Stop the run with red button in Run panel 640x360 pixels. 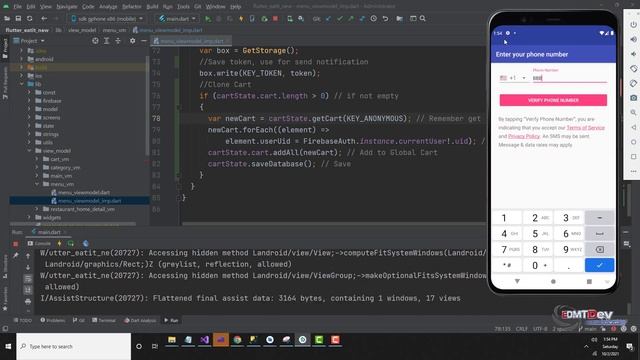(x=16, y=244)
